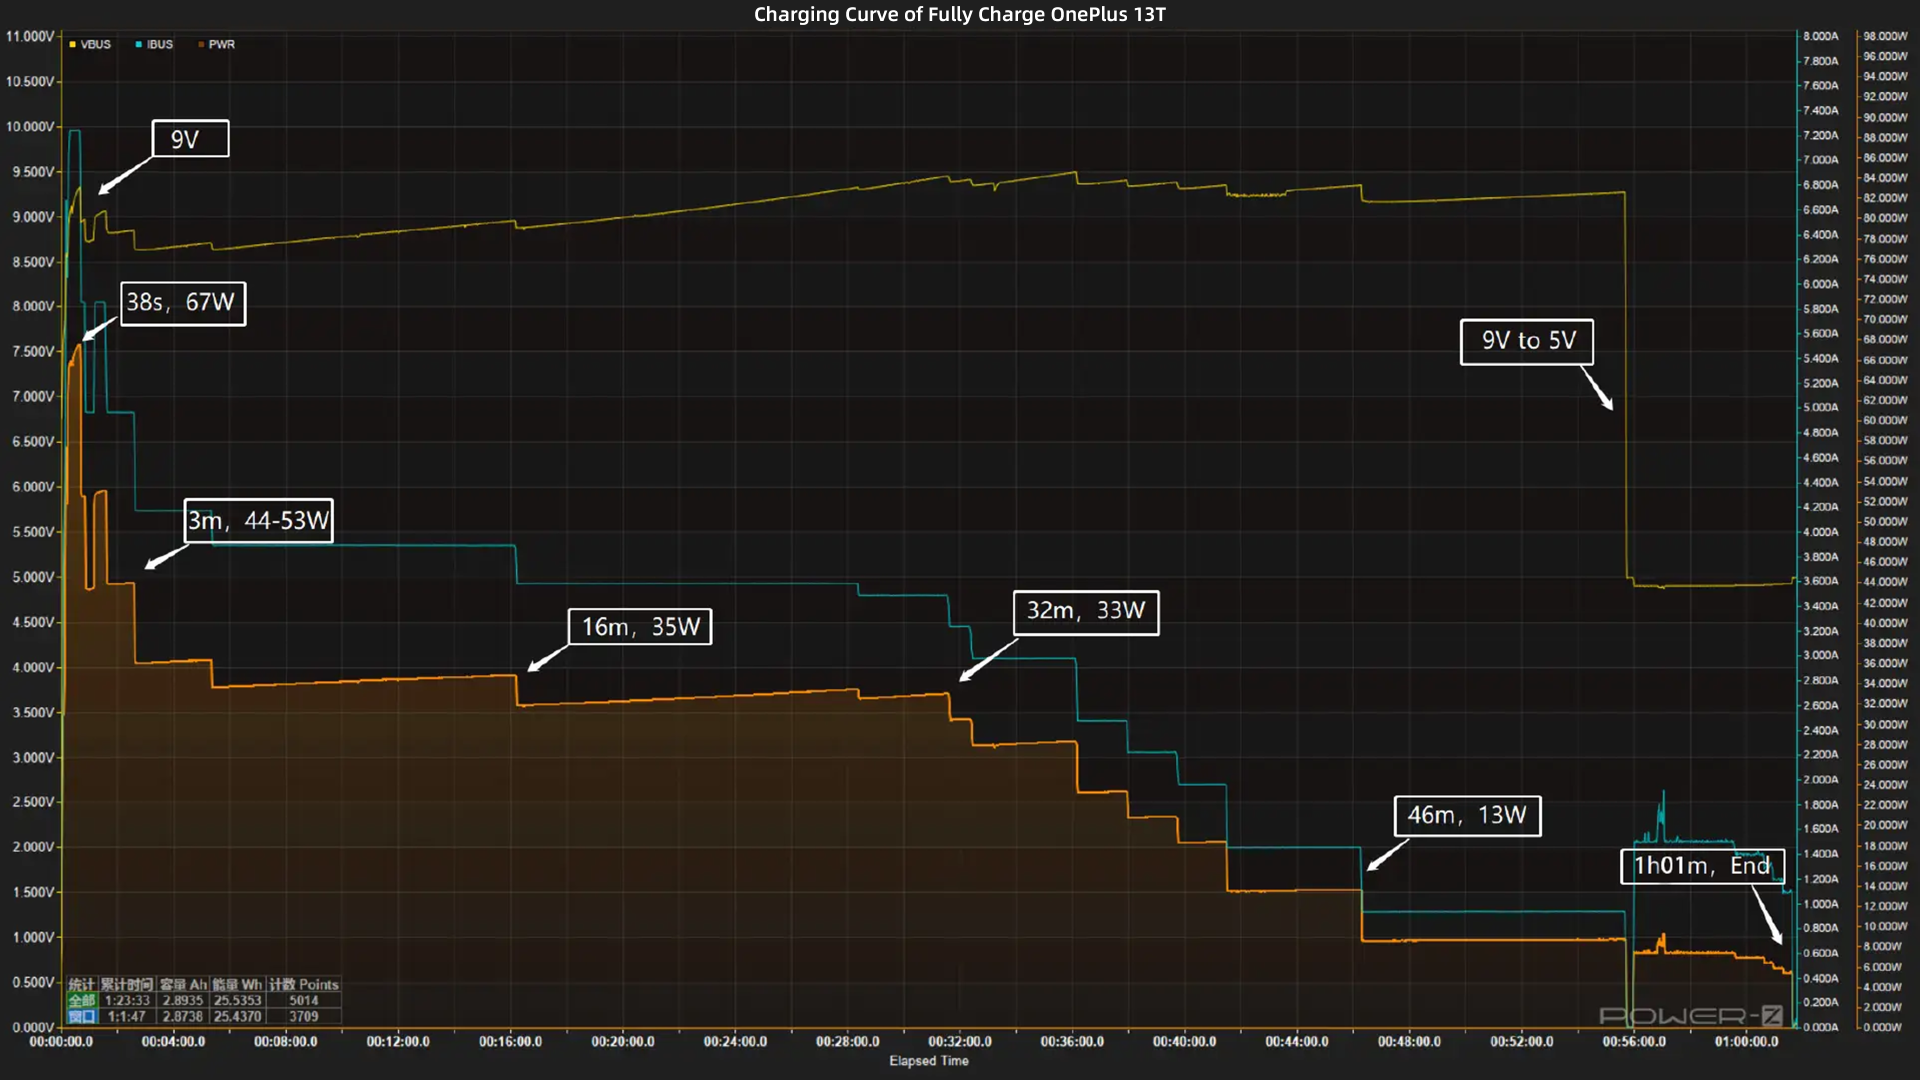Click the 00:04:00.0 time axis tick
This screenshot has width=1920, height=1080.
click(x=173, y=1042)
